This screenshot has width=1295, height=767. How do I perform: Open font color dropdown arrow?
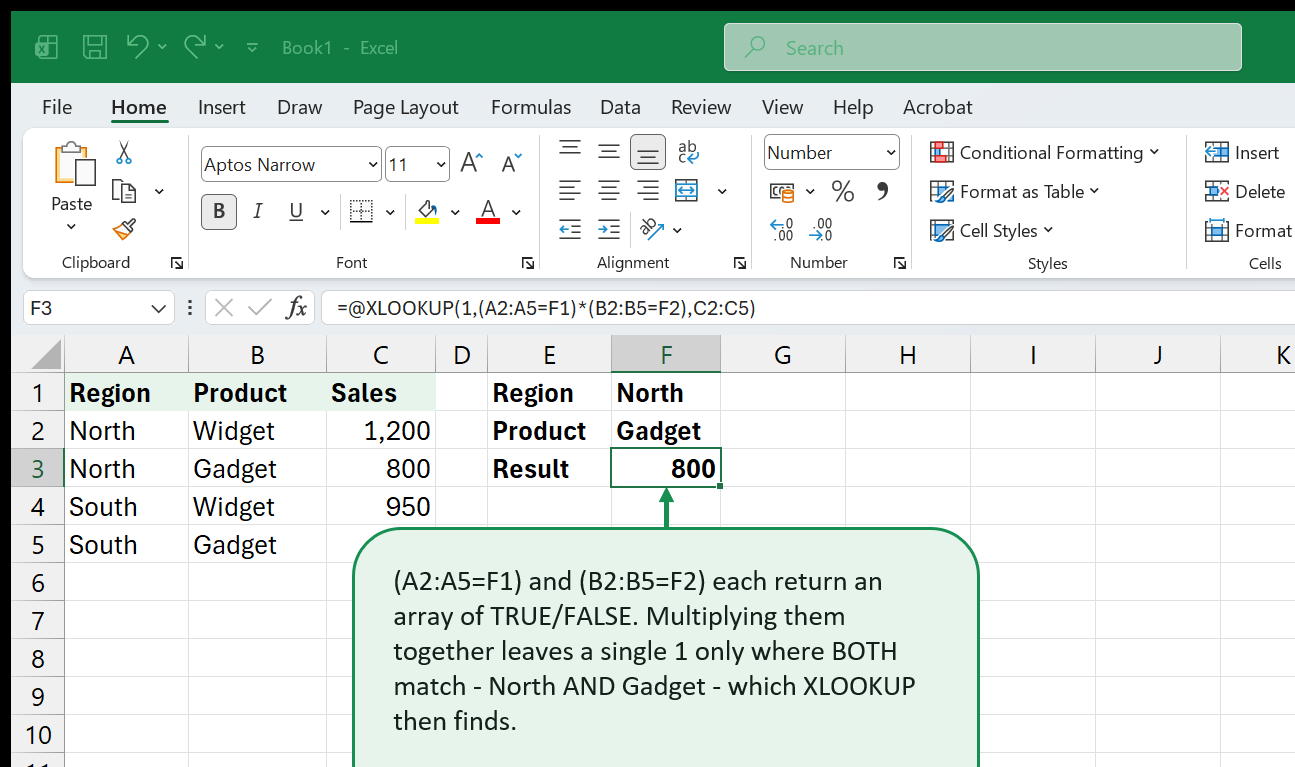tap(516, 212)
